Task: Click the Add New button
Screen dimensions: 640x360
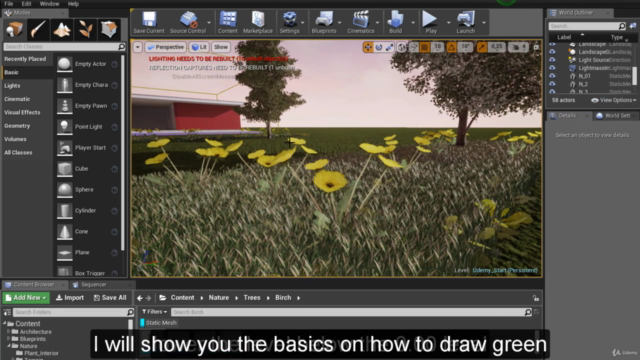Action: 26,298
